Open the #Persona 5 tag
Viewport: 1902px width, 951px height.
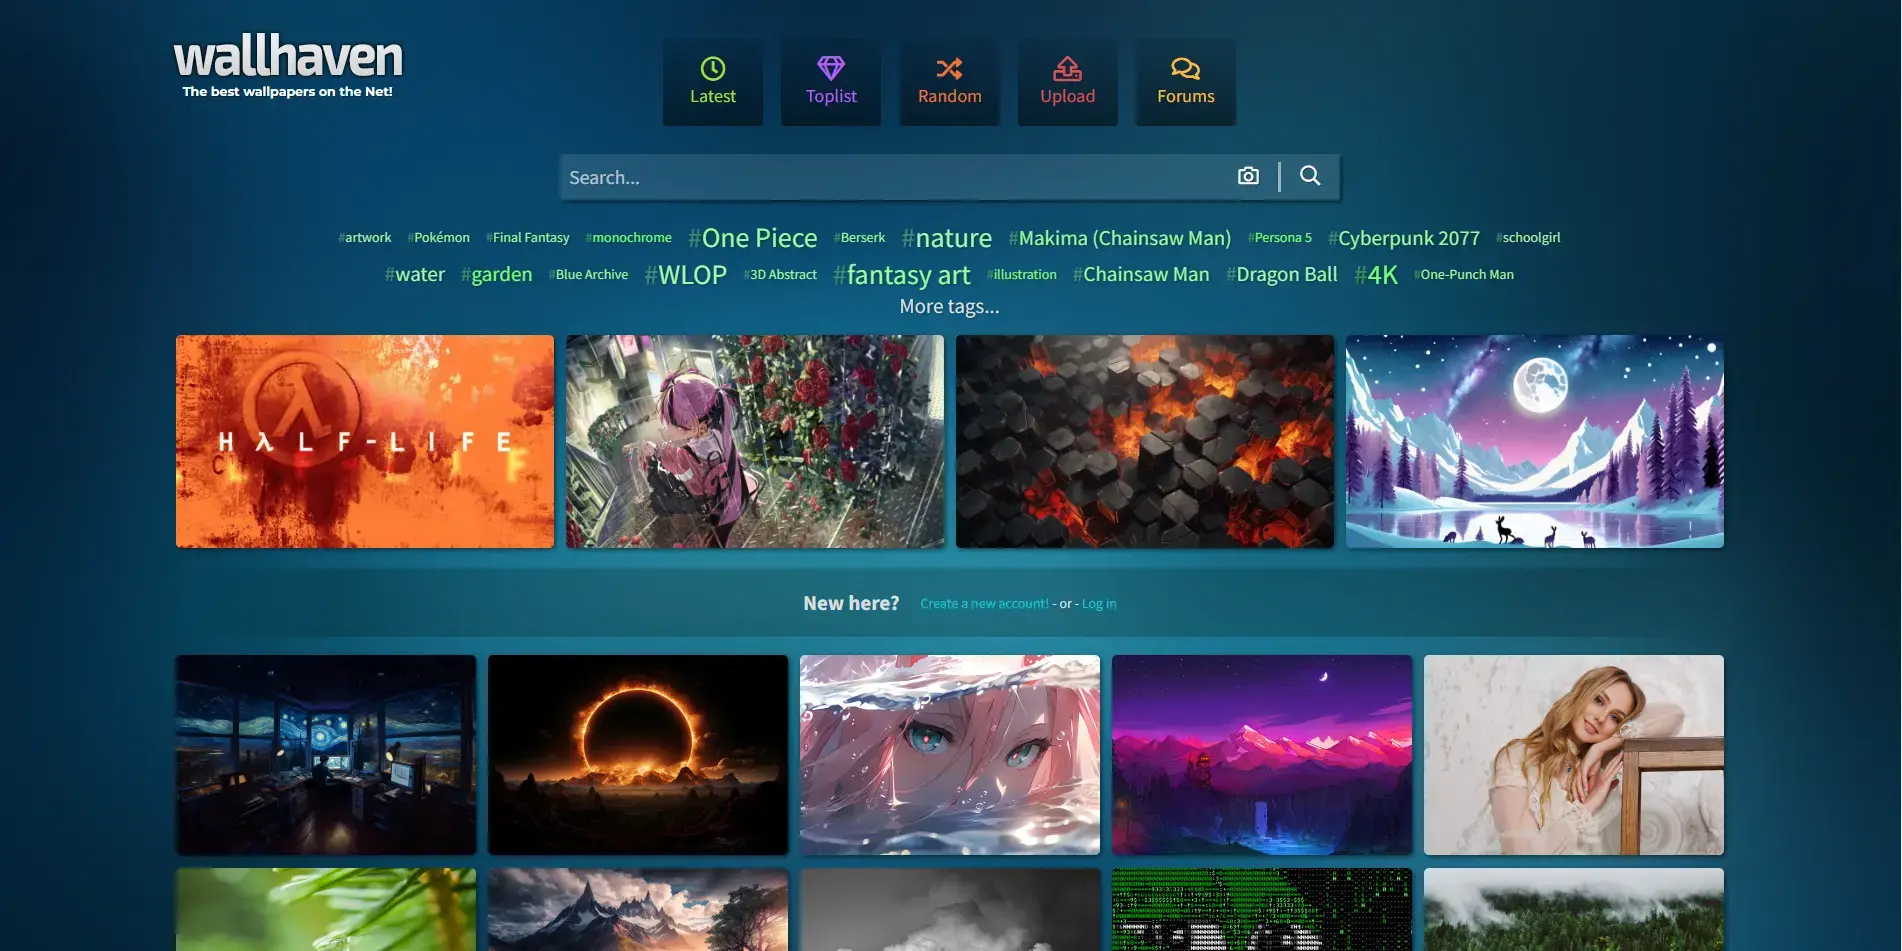[1280, 238]
